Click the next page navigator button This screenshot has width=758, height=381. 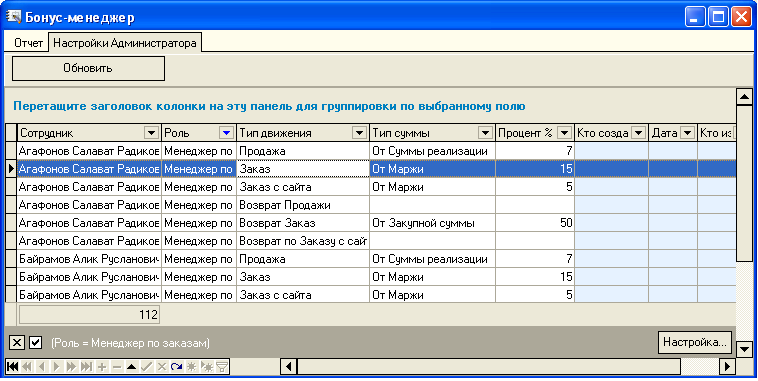72,366
